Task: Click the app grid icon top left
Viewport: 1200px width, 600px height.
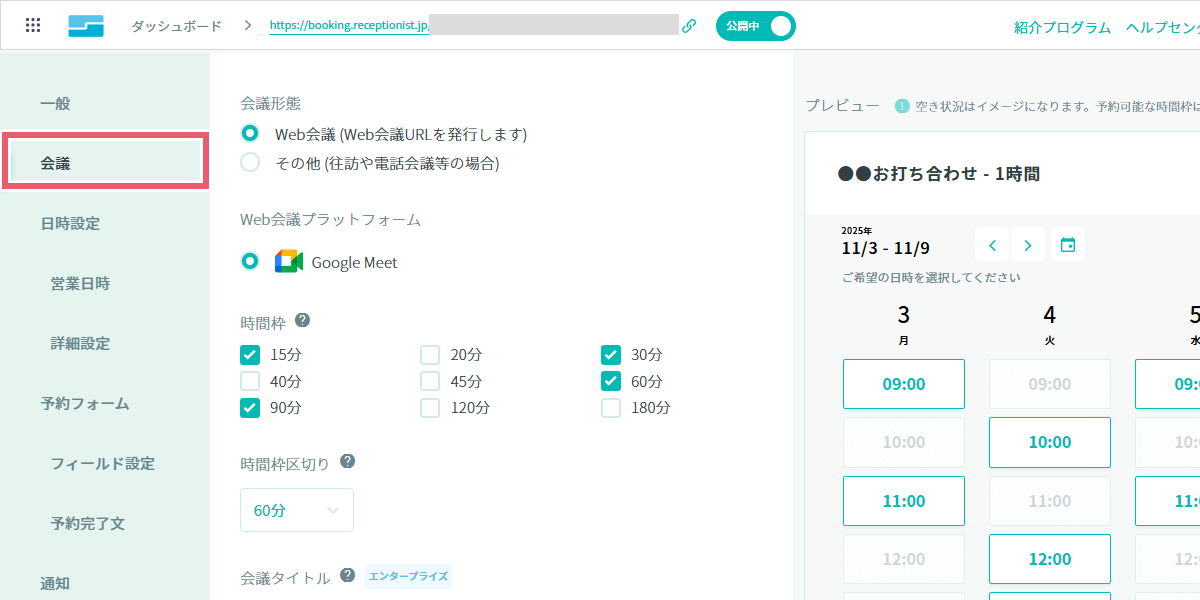Action: tap(33, 24)
